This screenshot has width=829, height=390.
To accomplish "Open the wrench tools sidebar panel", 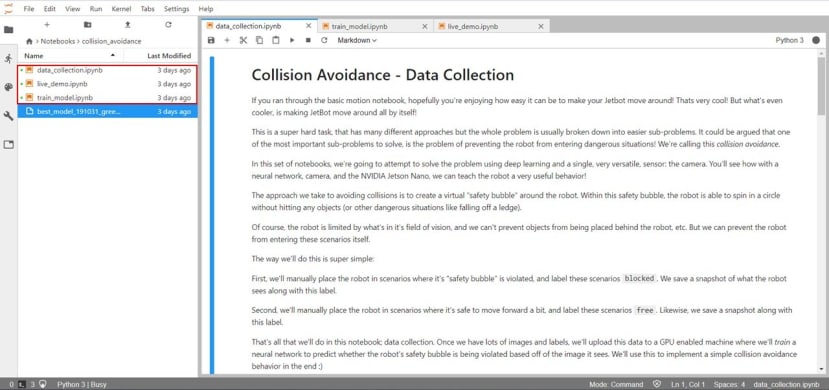I will pos(8,116).
